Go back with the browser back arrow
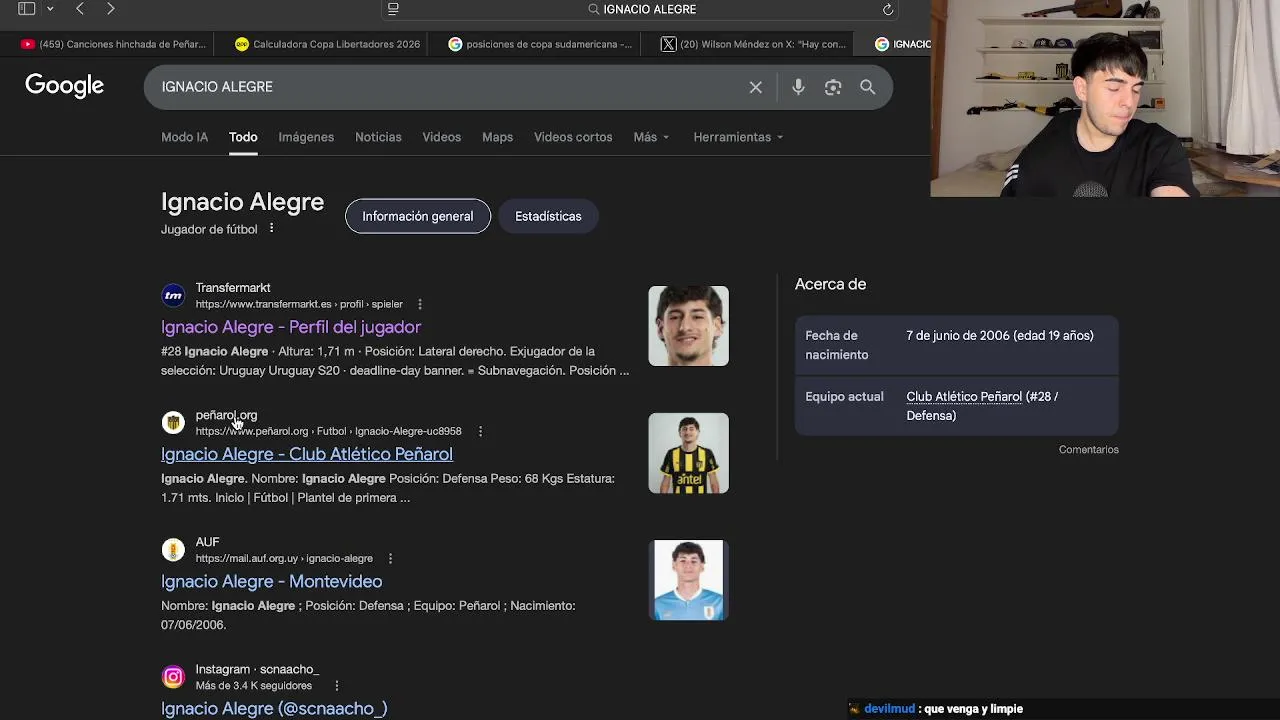The height and width of the screenshot is (720, 1280). click(80, 9)
